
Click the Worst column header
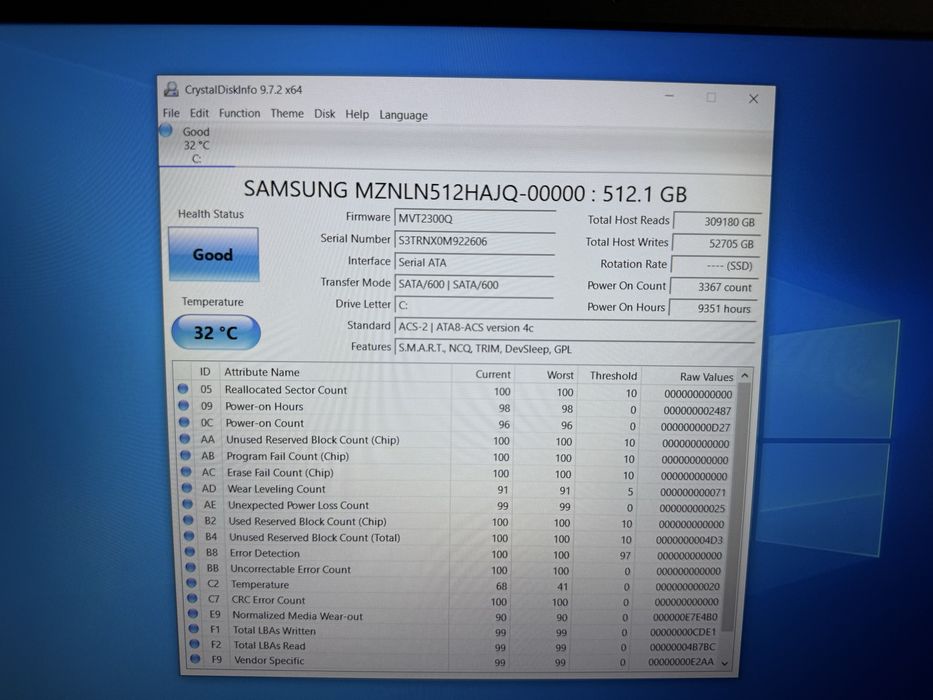click(x=547, y=375)
